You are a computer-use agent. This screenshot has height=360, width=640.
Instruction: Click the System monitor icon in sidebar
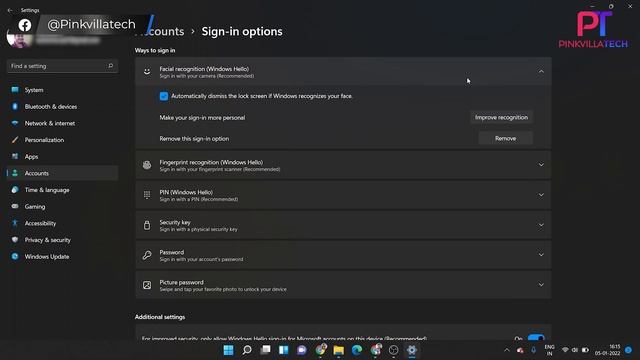coord(15,90)
